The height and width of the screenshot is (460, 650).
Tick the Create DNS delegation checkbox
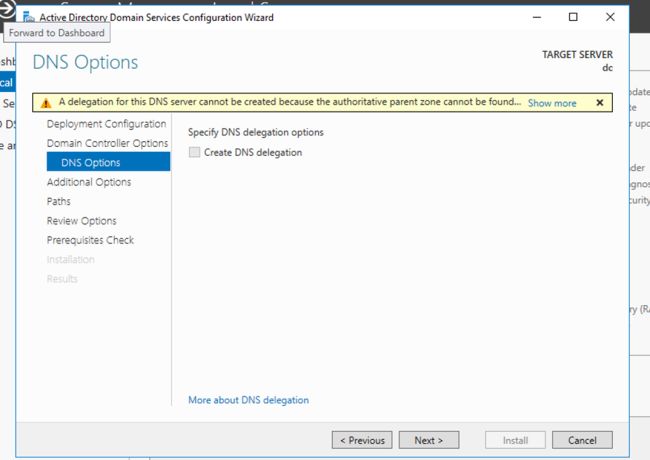click(x=194, y=152)
